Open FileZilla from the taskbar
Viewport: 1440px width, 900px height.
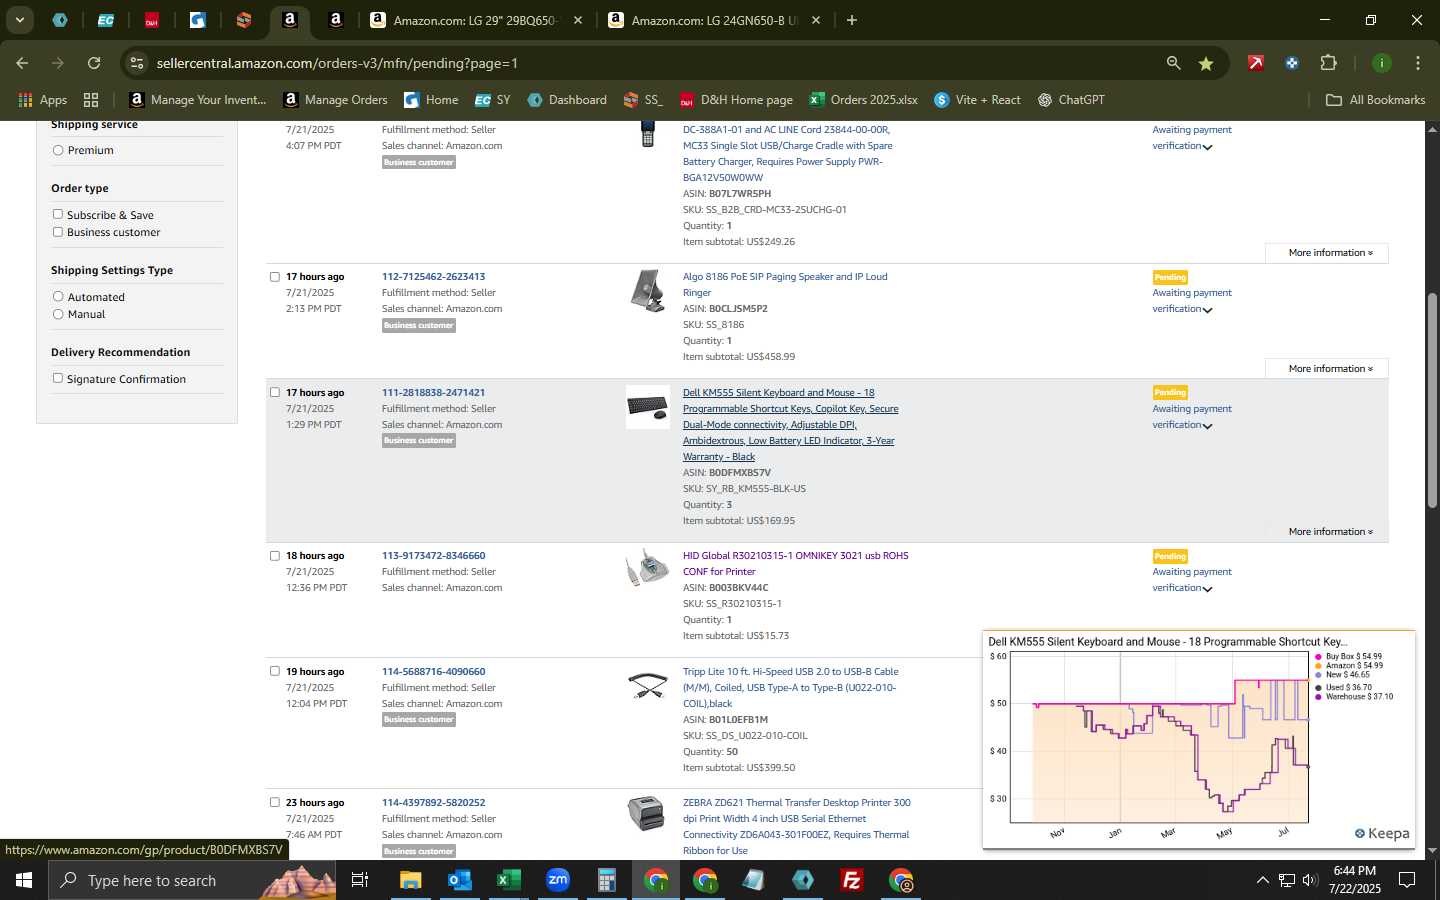pyautogui.click(x=852, y=880)
